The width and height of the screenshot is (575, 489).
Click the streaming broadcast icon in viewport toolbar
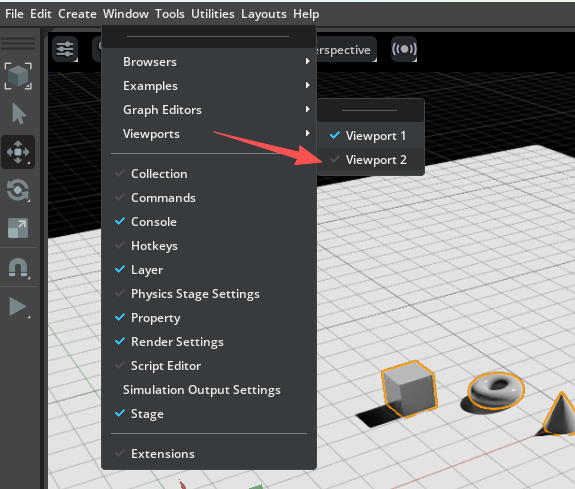[404, 49]
